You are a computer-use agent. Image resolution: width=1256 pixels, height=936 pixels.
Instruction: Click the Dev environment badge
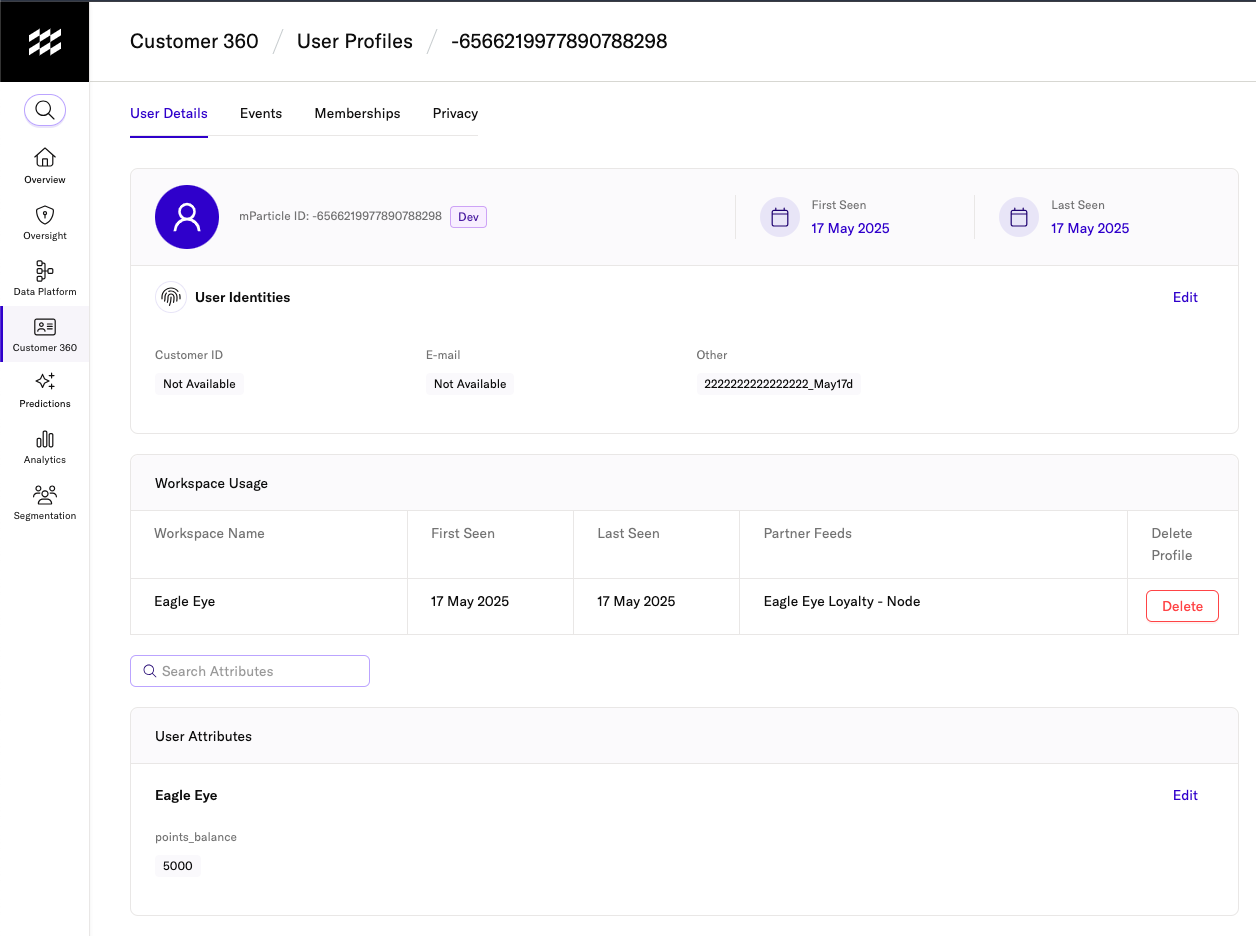(468, 217)
